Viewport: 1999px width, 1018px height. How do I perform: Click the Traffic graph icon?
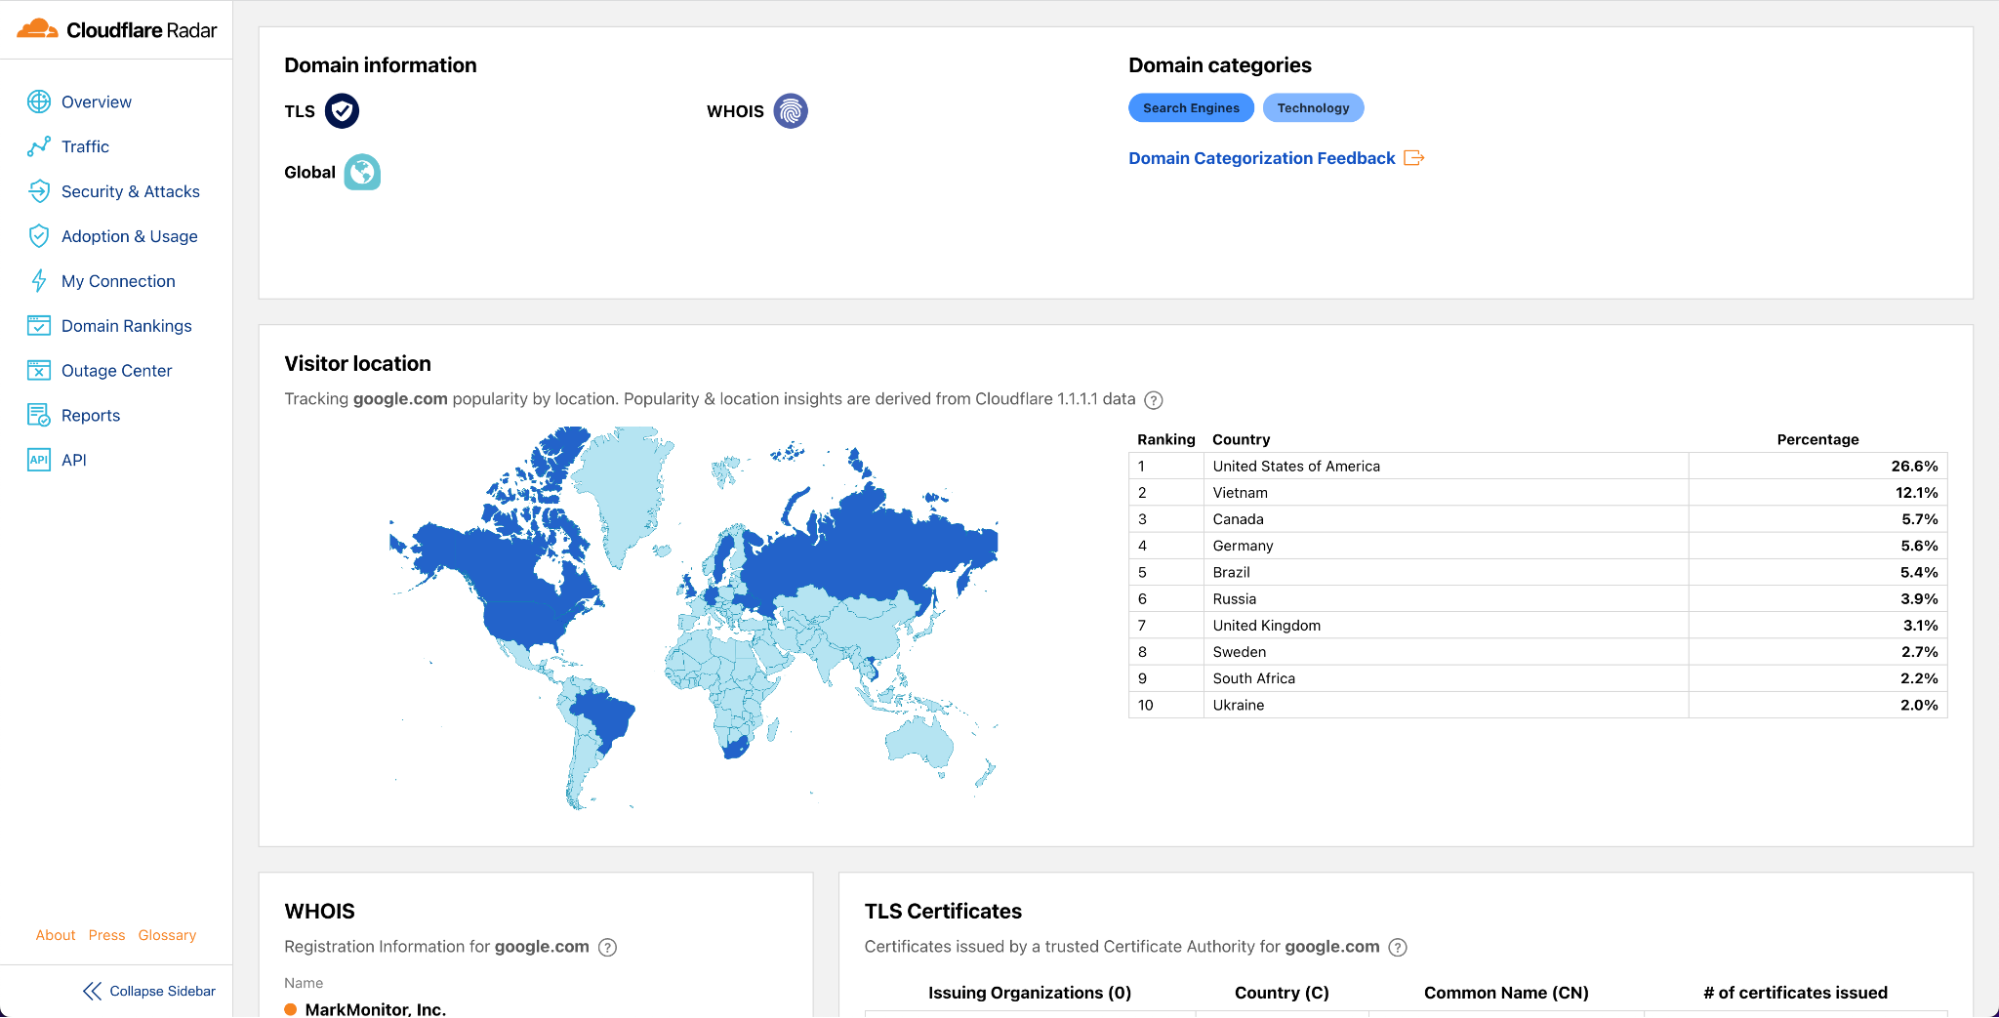click(39, 147)
